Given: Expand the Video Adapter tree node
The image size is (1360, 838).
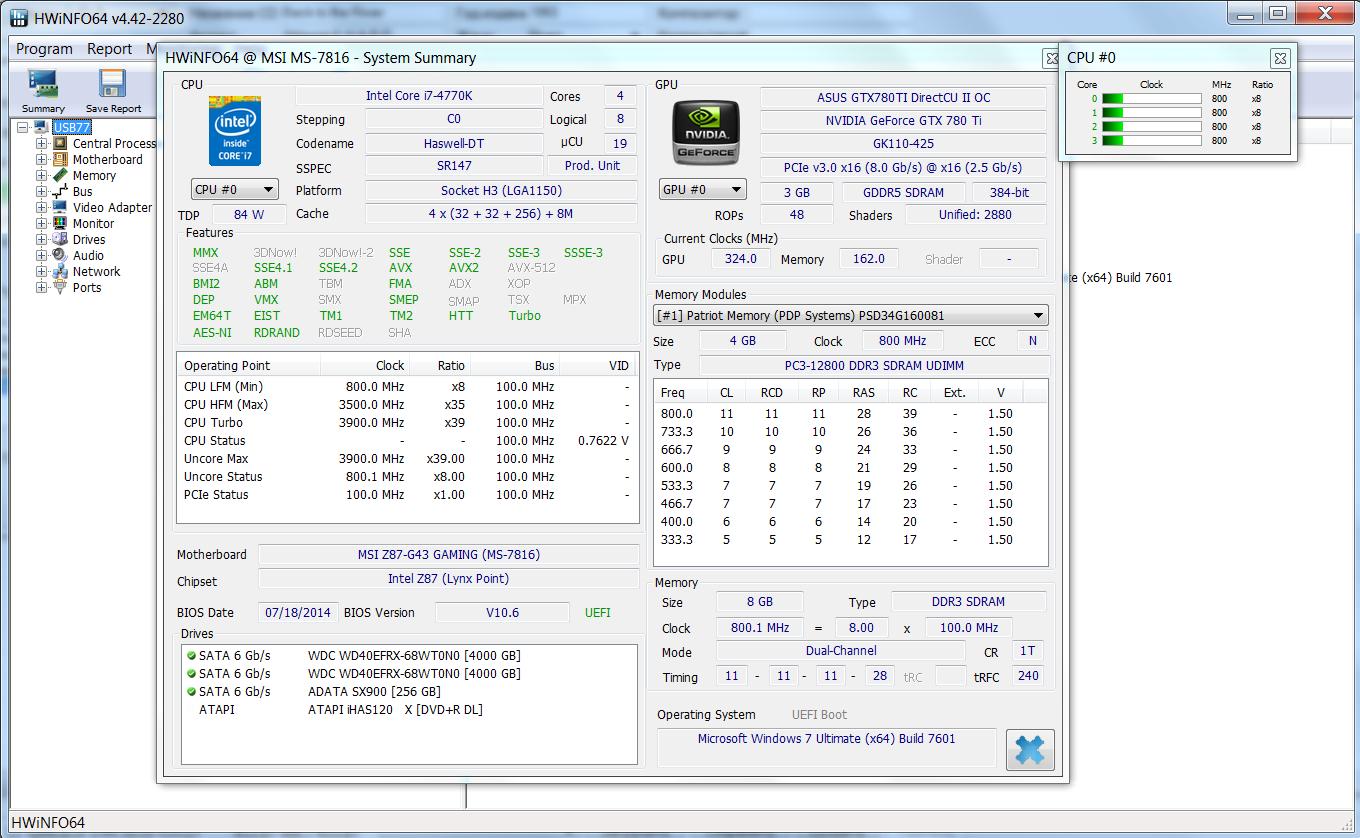Looking at the screenshot, I should (x=42, y=207).
